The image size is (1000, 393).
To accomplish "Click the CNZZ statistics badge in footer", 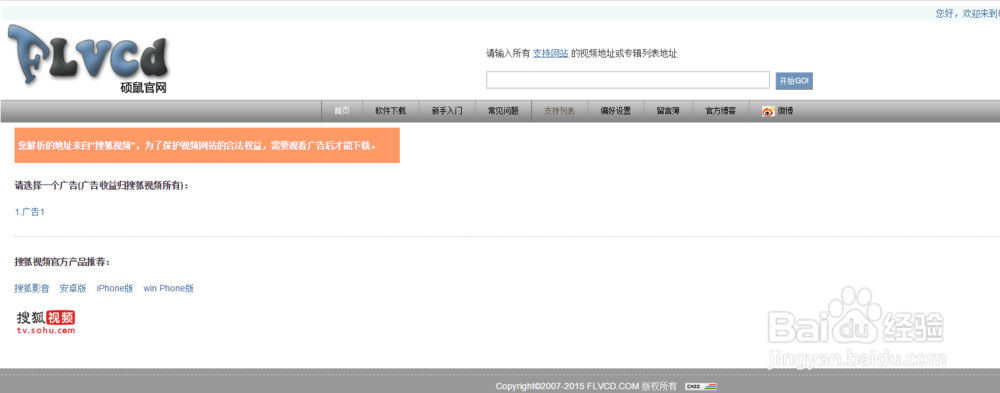I will (700, 387).
